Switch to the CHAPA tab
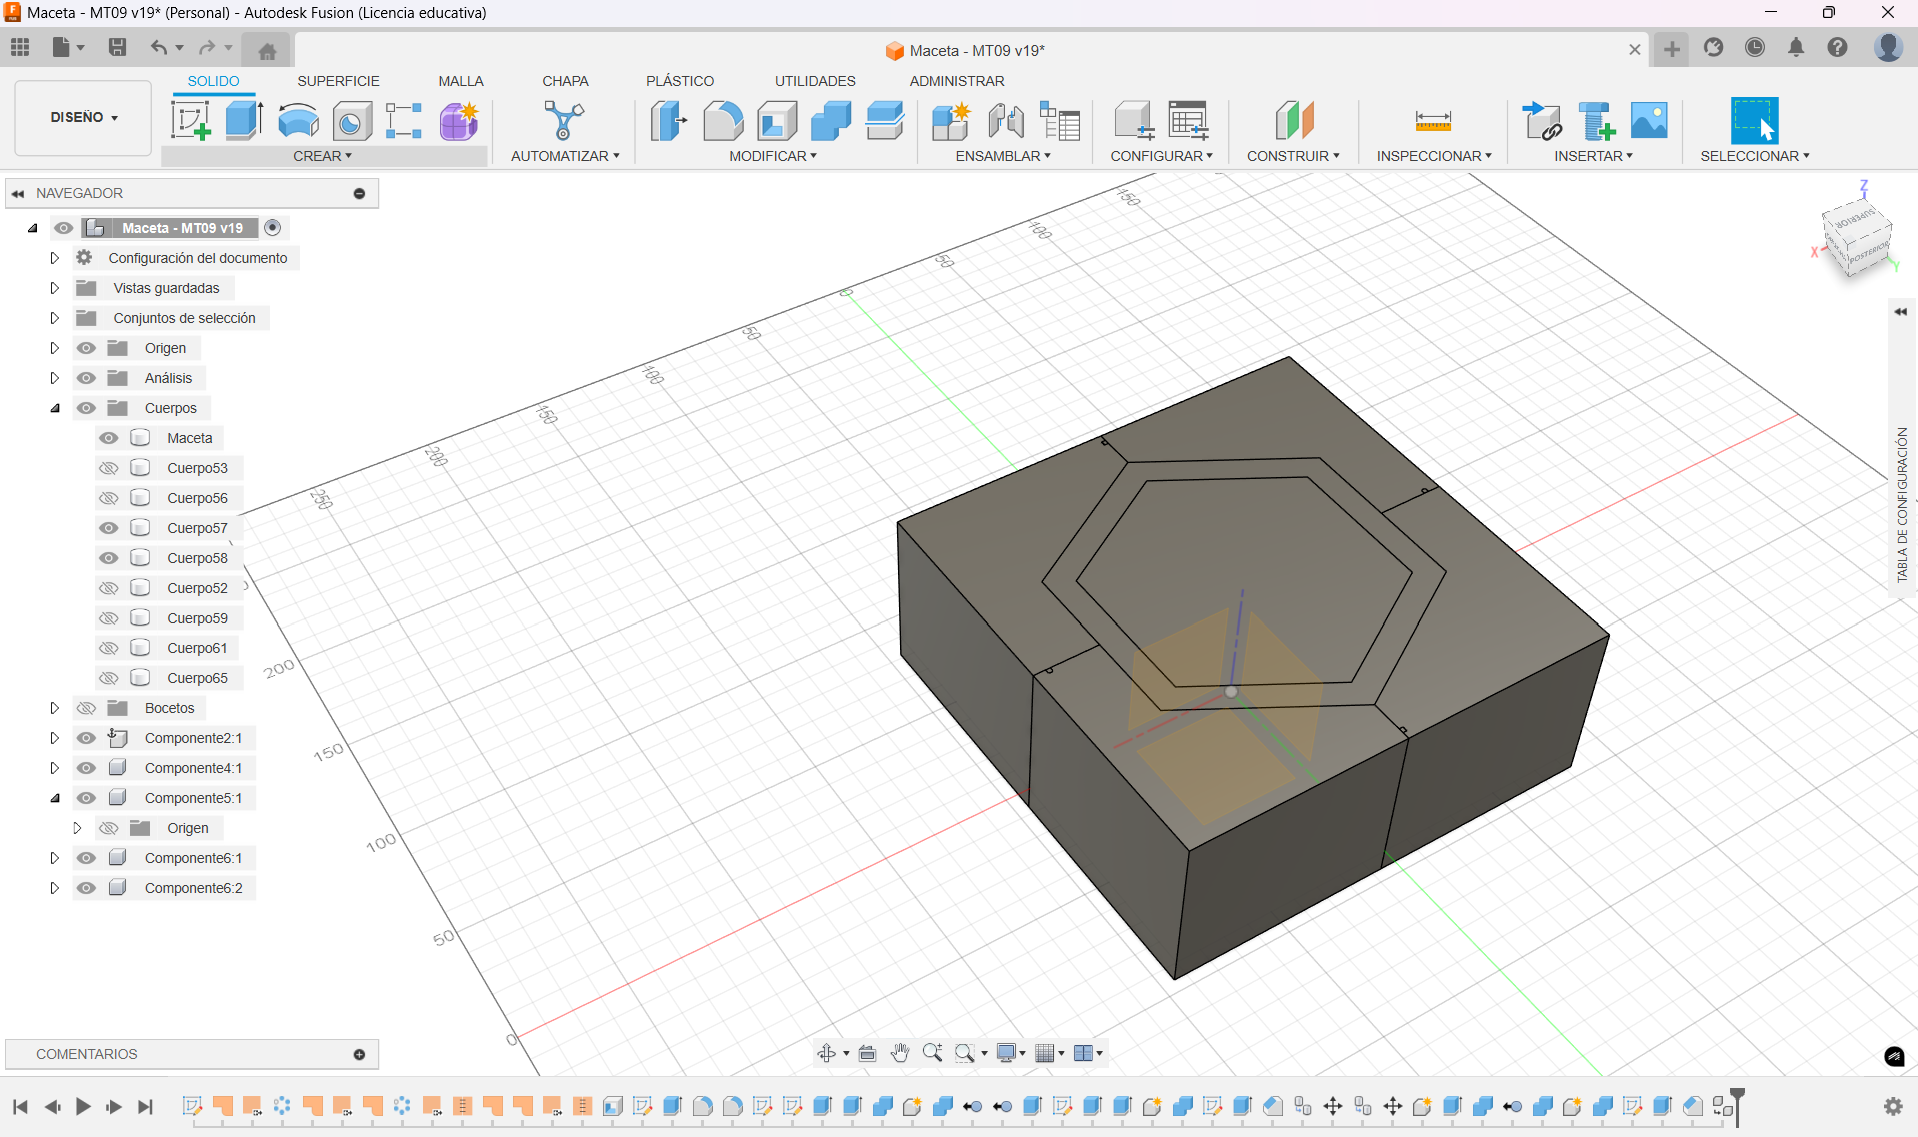Screen dimensions: 1918x1137 pyautogui.click(x=565, y=81)
